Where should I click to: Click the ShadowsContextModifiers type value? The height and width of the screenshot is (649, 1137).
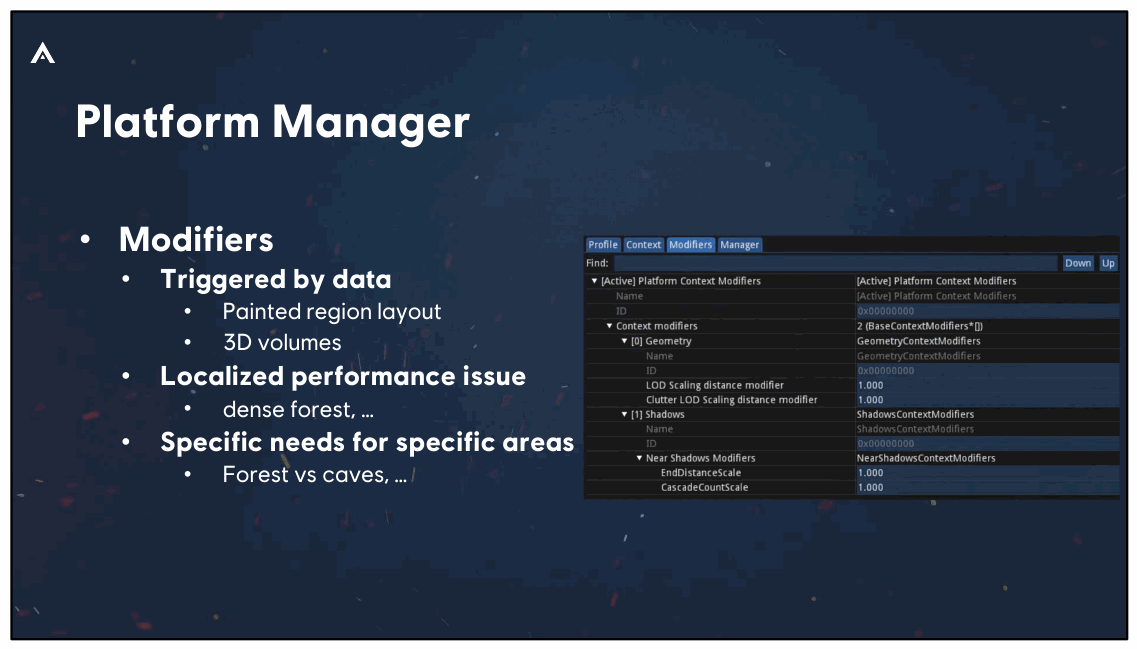point(915,415)
